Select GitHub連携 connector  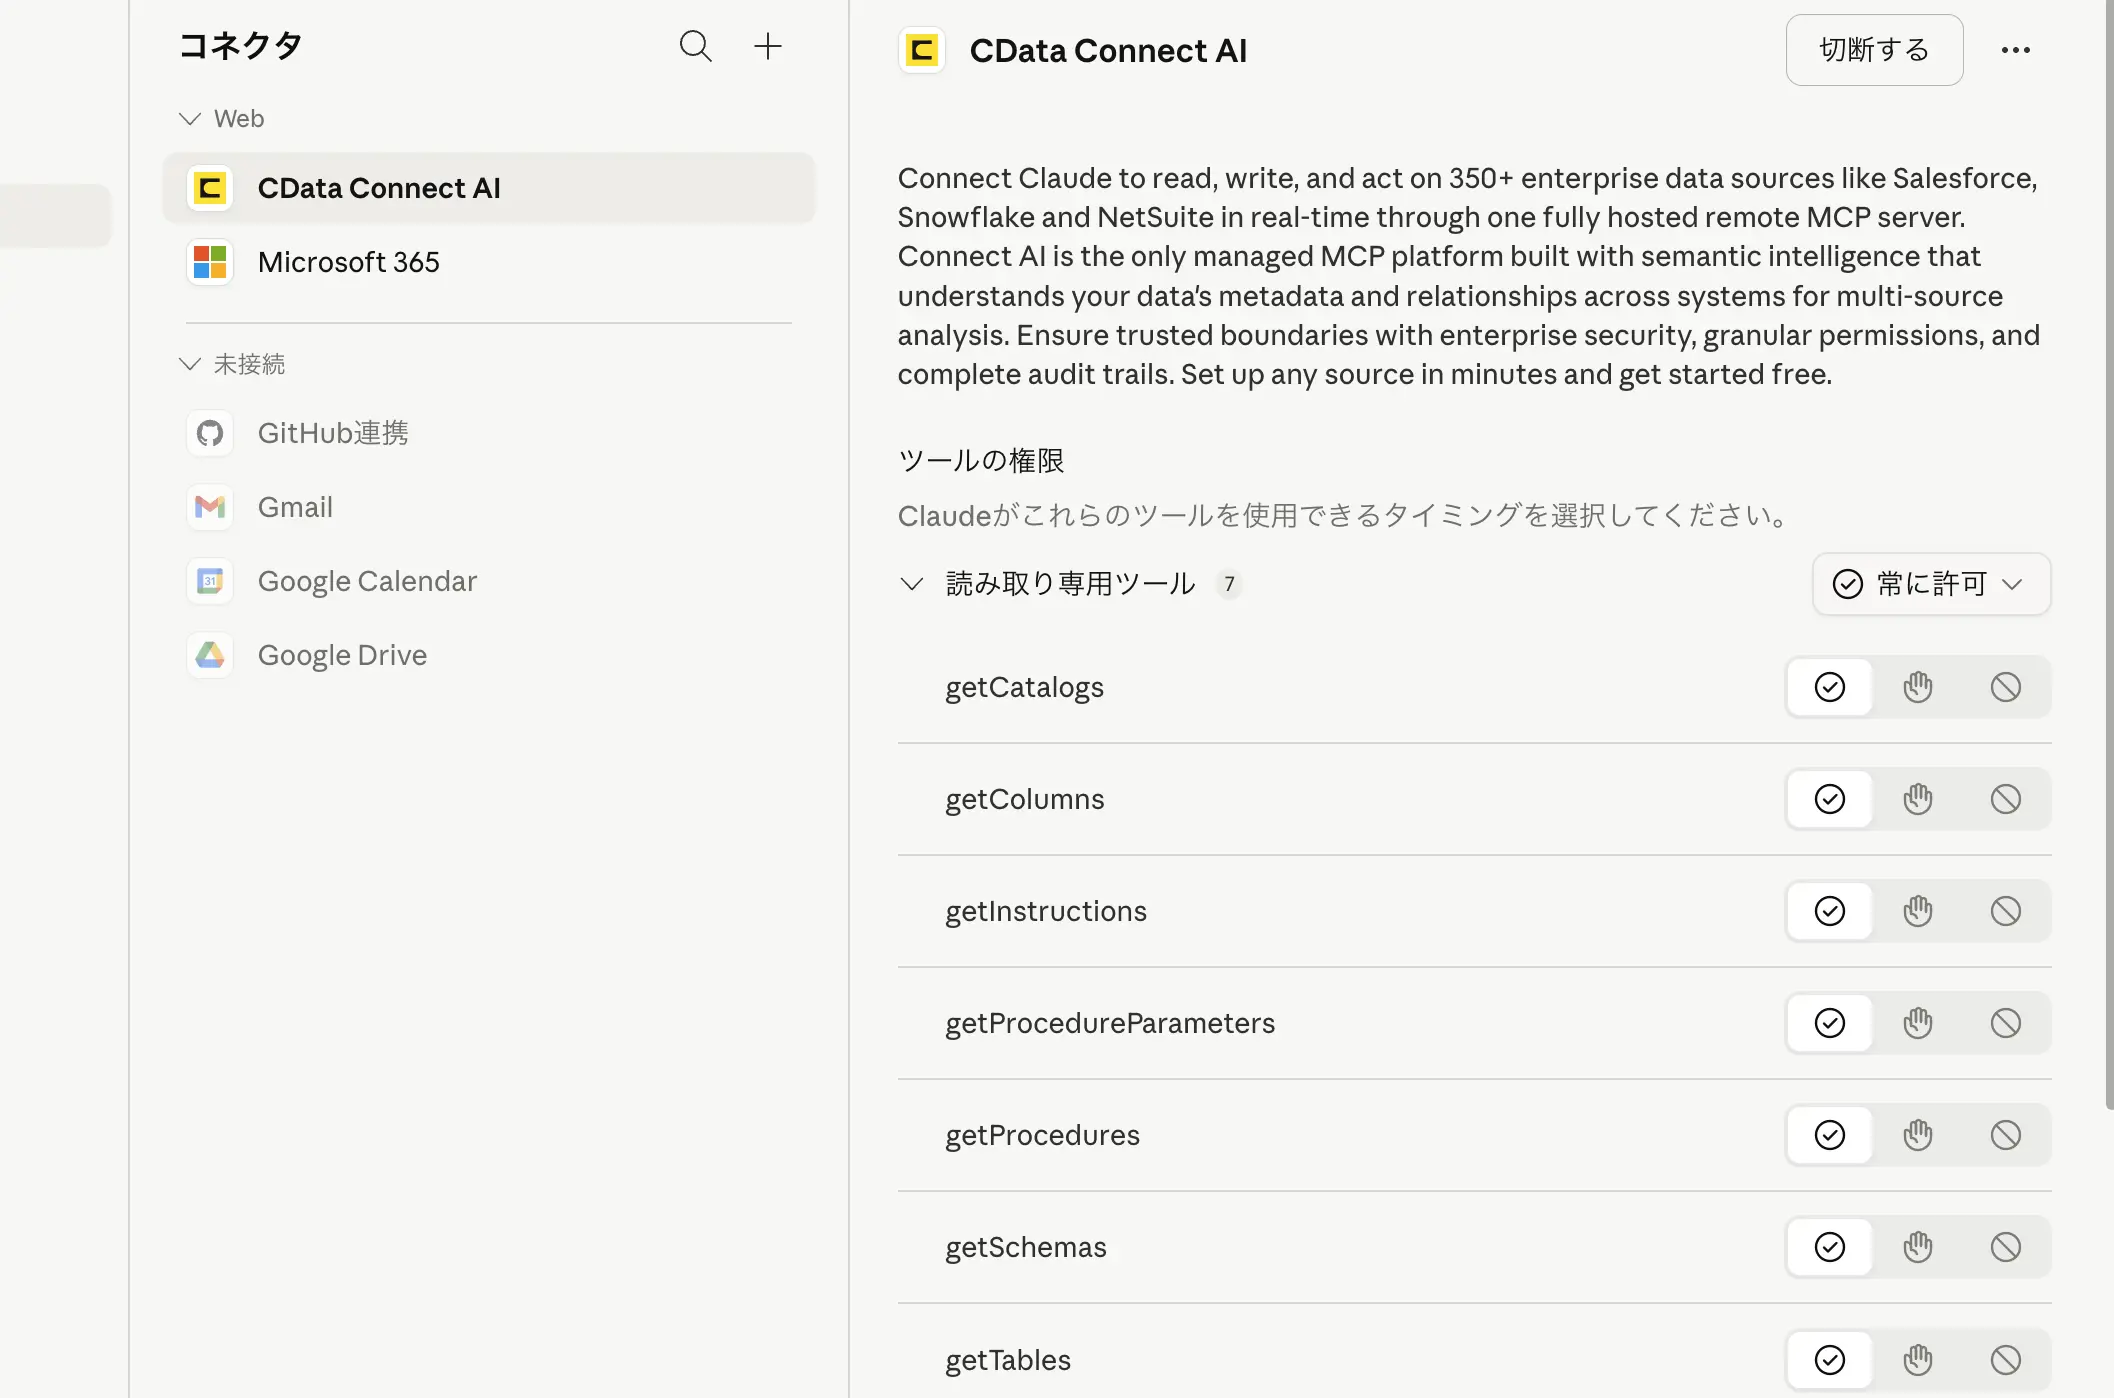(x=489, y=433)
